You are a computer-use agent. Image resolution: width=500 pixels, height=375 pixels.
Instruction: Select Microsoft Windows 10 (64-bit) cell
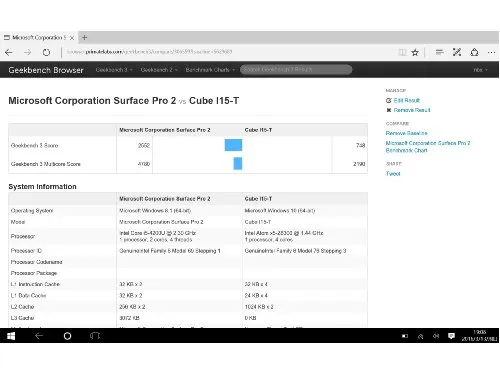[x=280, y=211]
